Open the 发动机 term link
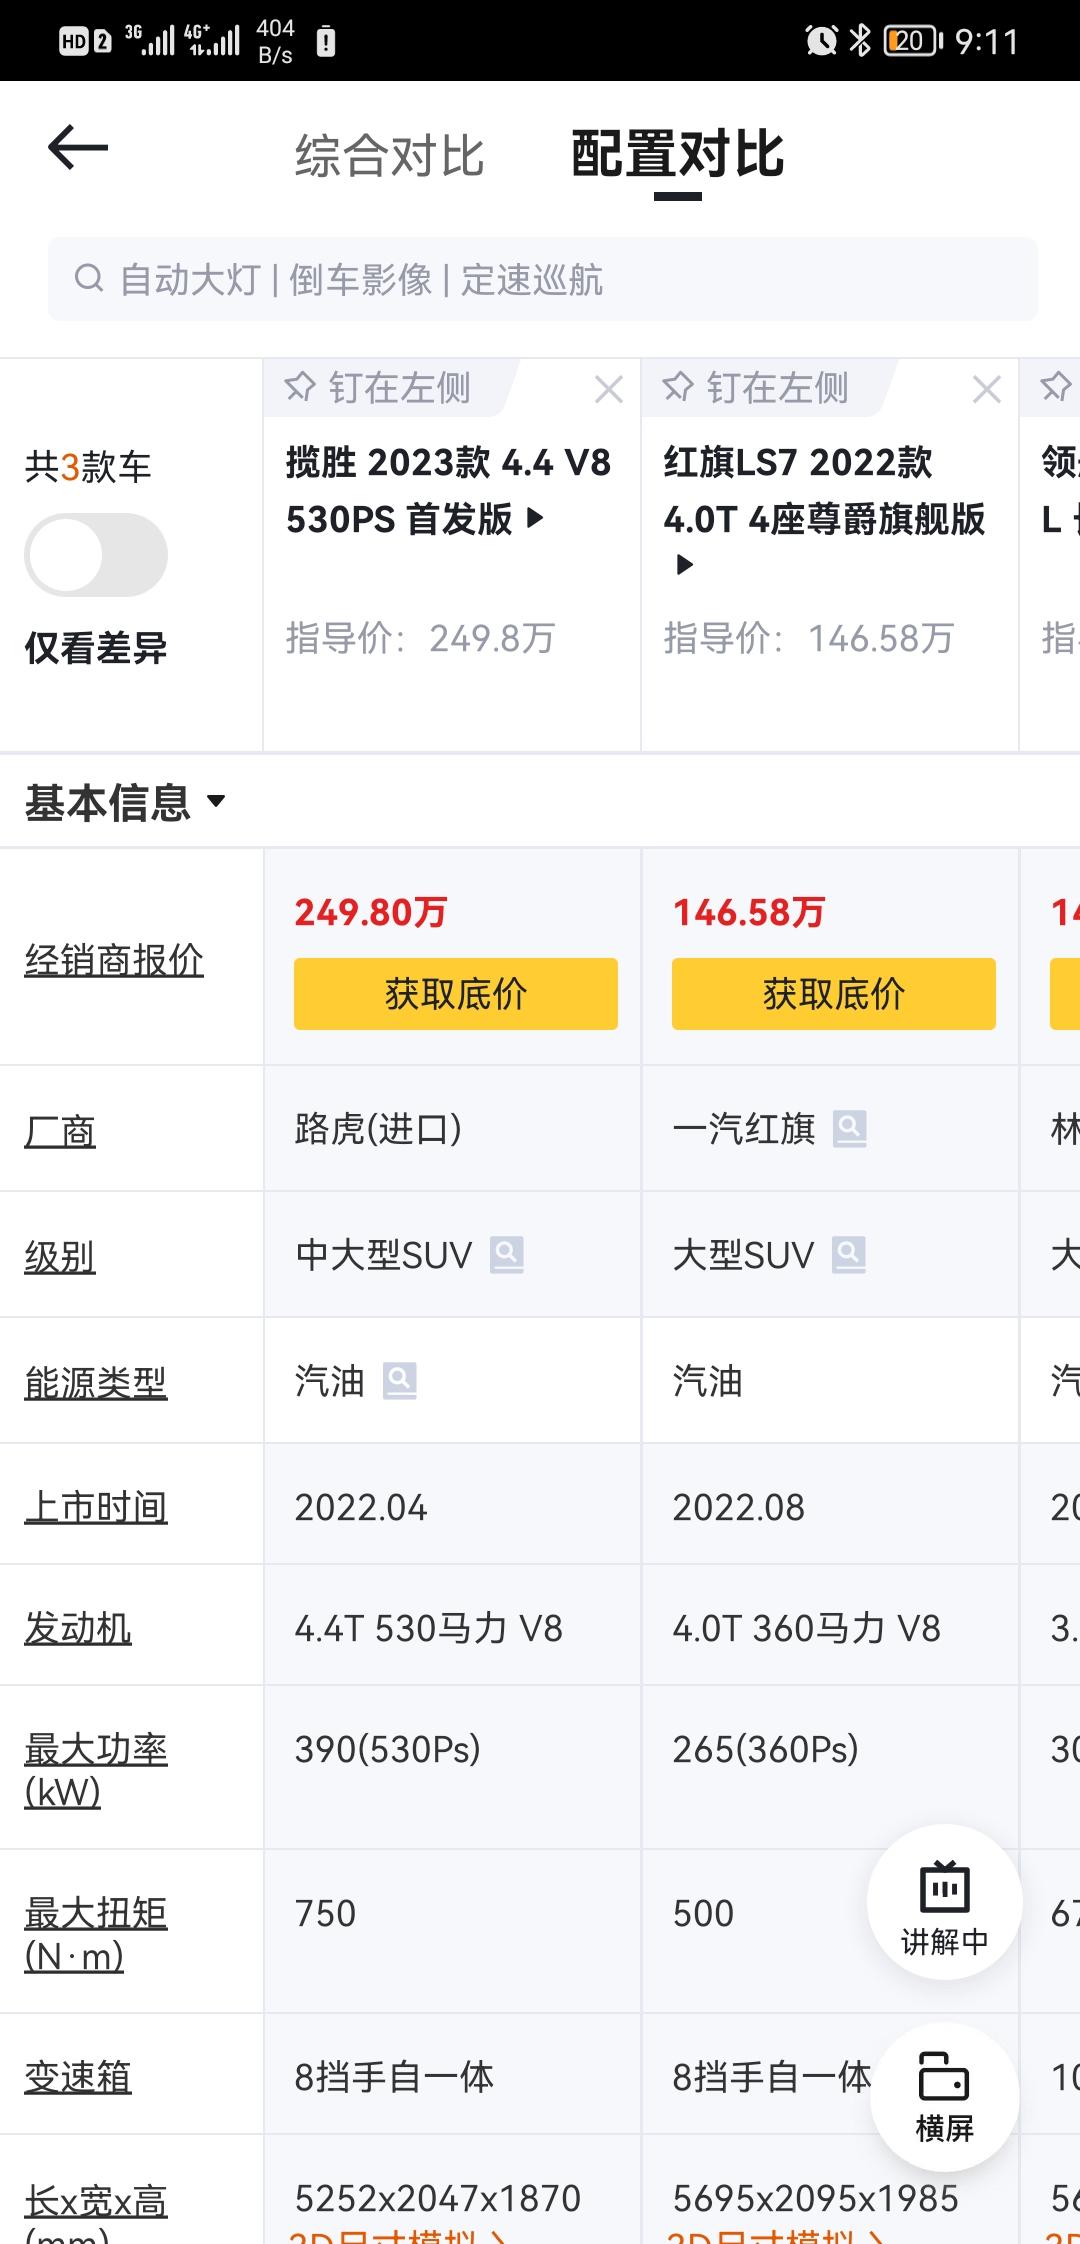Screen dimensions: 1080x2244 coord(78,1629)
